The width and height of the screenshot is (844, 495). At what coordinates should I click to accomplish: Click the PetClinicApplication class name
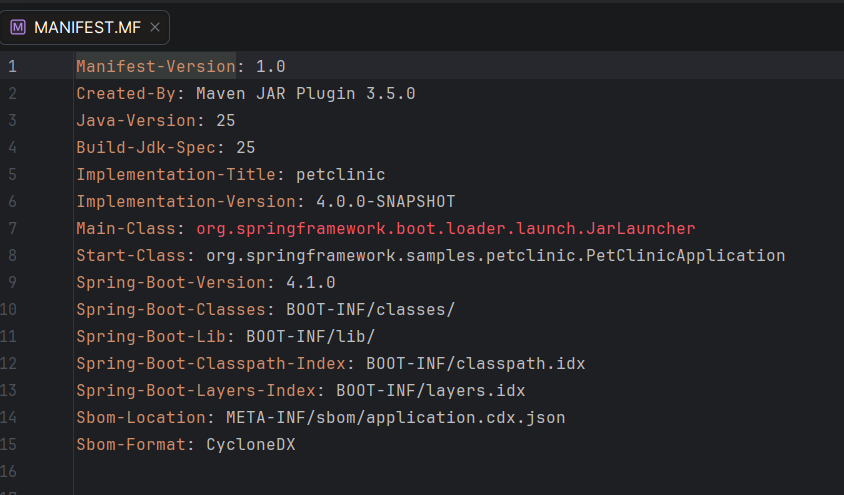click(685, 256)
